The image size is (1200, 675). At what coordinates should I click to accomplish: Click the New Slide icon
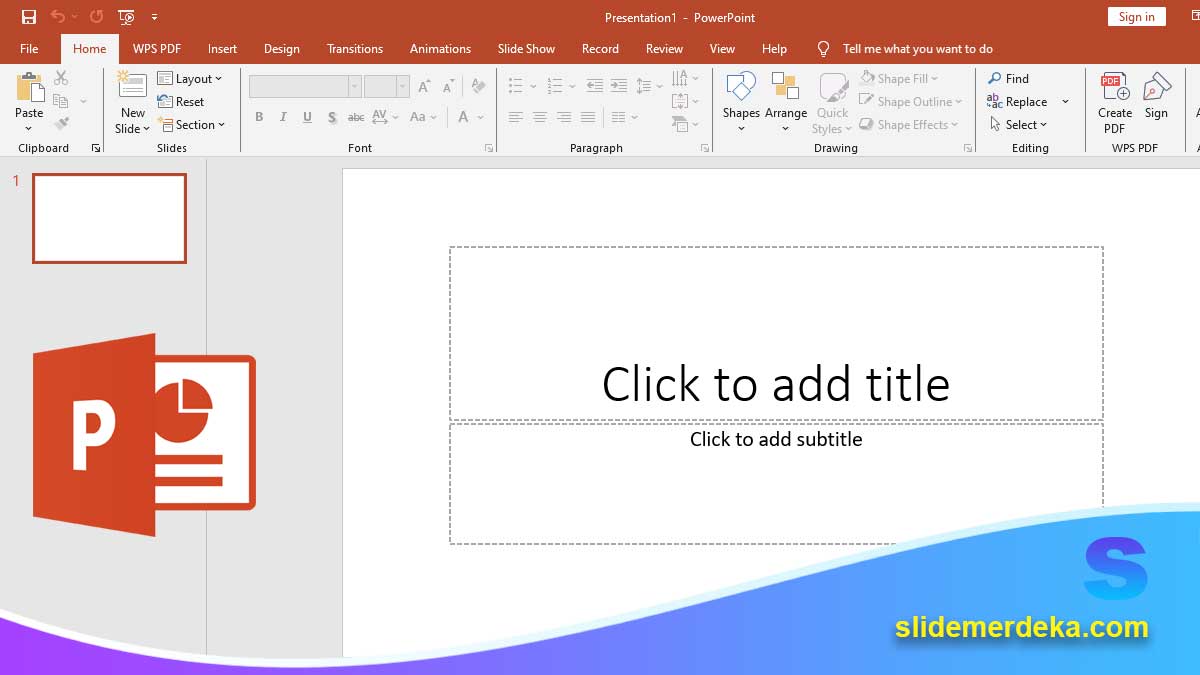click(x=132, y=86)
